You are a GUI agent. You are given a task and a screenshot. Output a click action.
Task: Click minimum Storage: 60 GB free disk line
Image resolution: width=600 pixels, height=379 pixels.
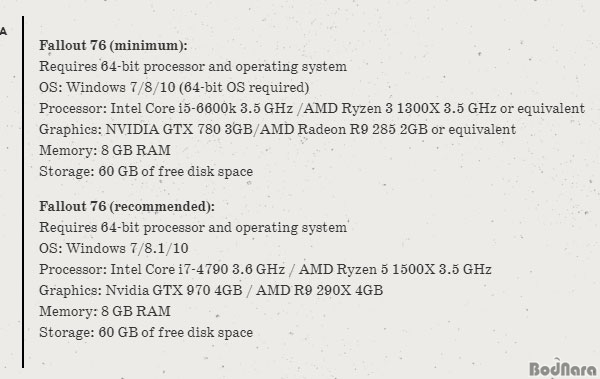pyautogui.click(x=146, y=172)
